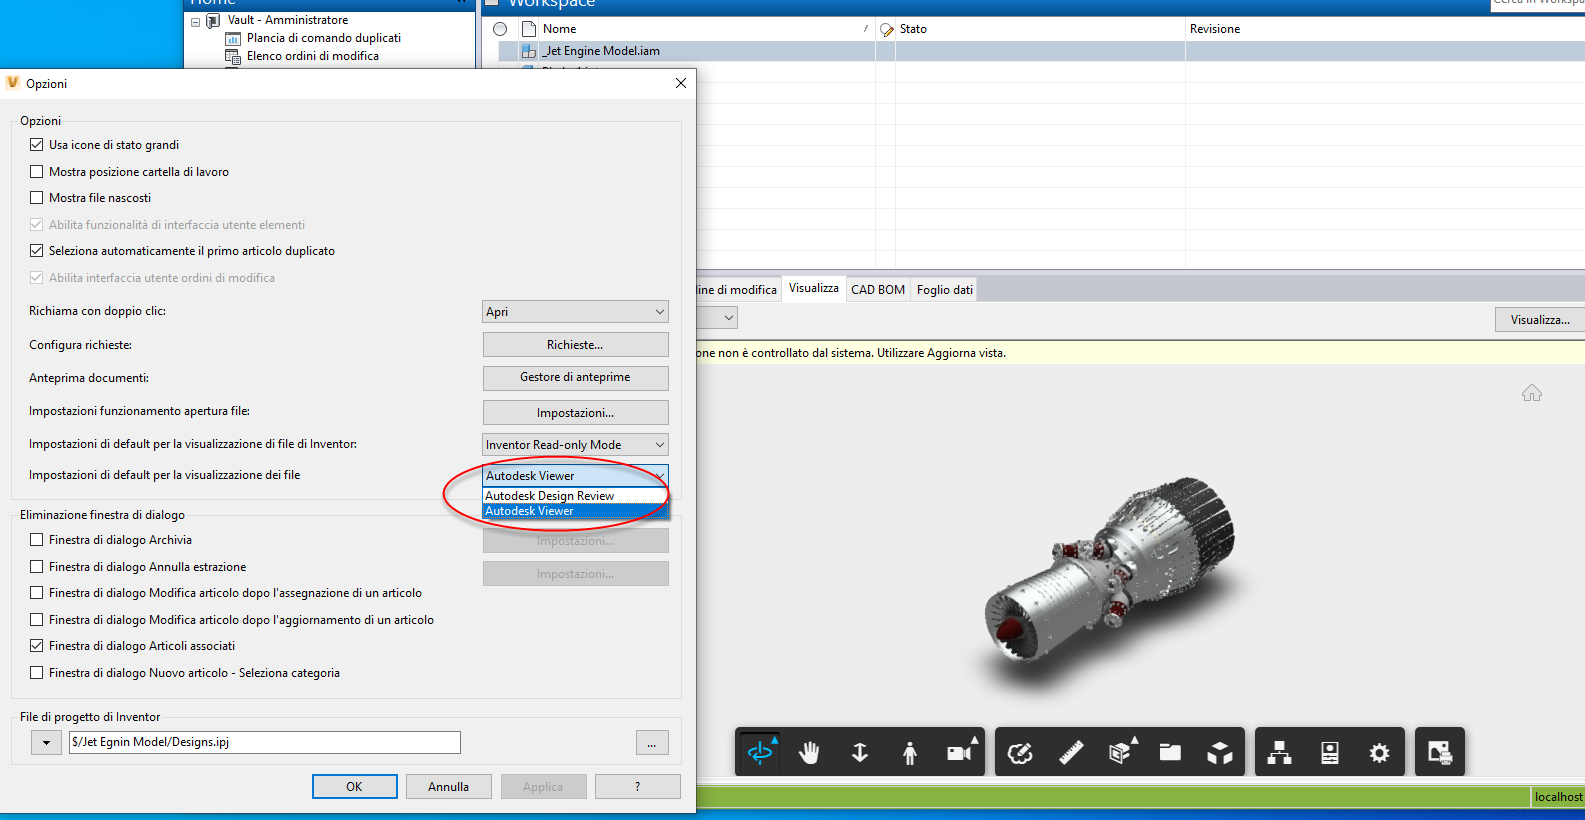Sort by the Revisione column header
This screenshot has width=1585, height=820.
pyautogui.click(x=1385, y=29)
